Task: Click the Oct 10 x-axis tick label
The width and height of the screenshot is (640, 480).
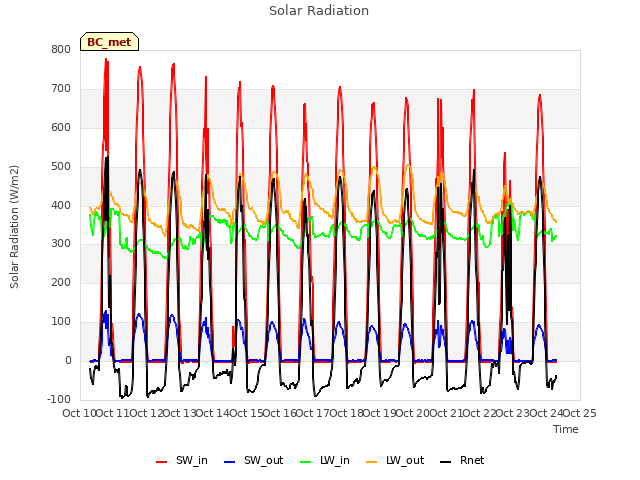Action: coord(79,413)
